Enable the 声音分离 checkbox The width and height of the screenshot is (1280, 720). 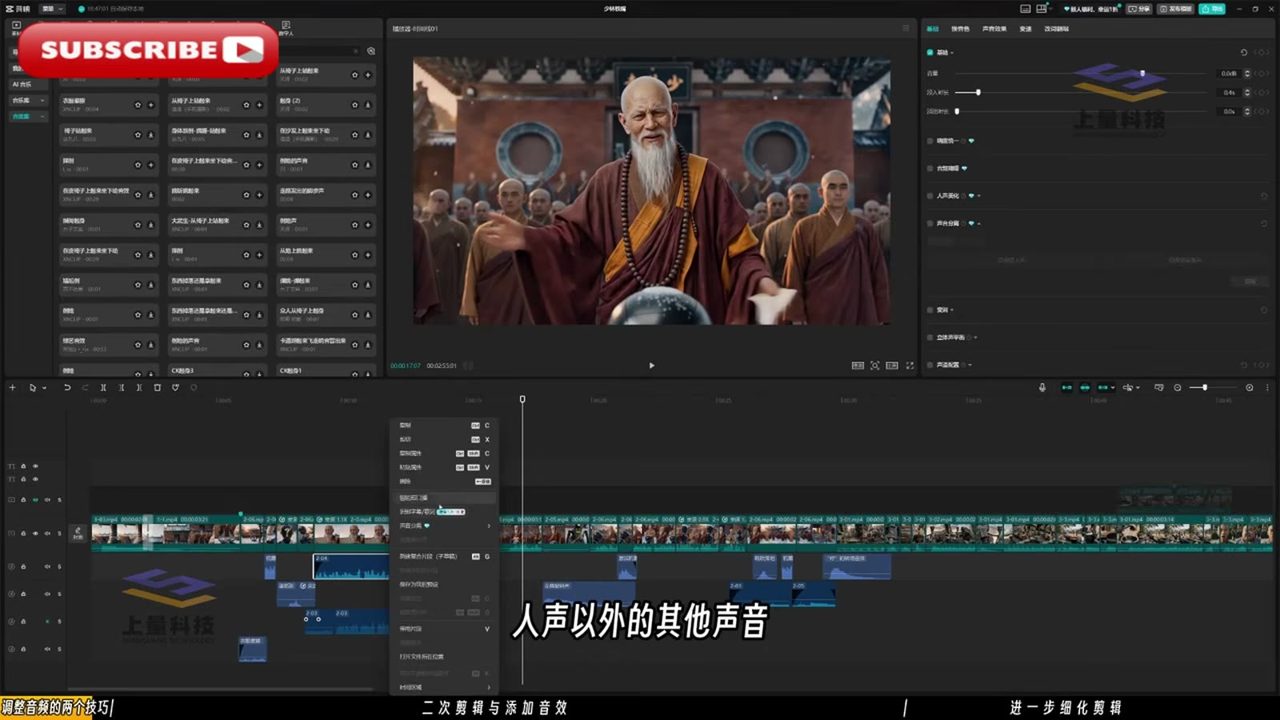click(930, 223)
